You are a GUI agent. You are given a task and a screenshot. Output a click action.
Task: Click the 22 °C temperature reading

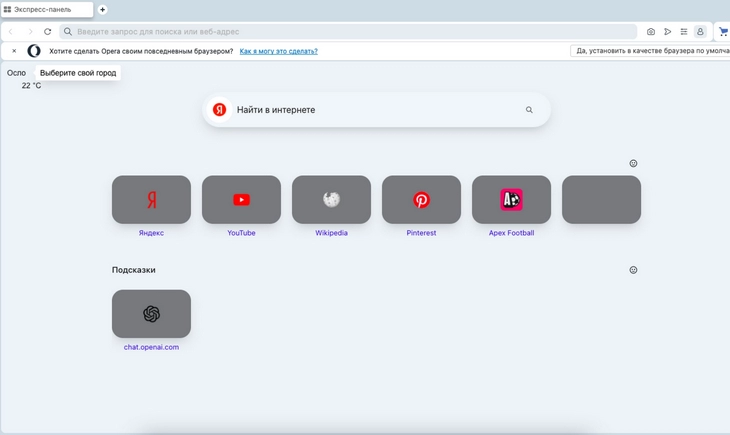coord(31,86)
